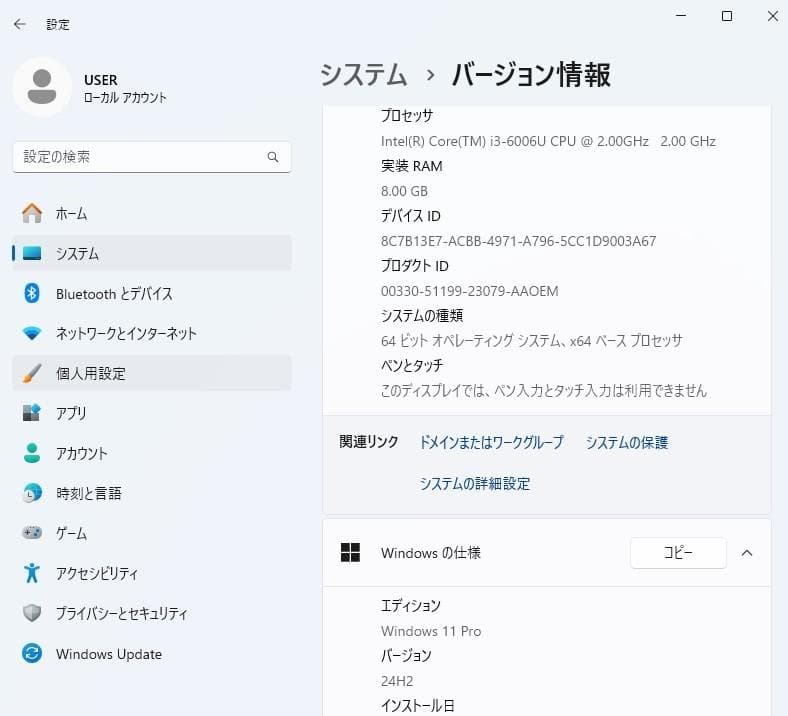Open ゲーム settings page
This screenshot has width=788, height=716.
152,533
